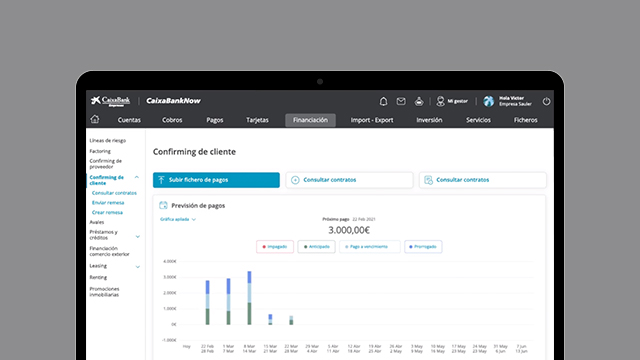
Task: Click the Mi gestor person icon
Action: 440,101
